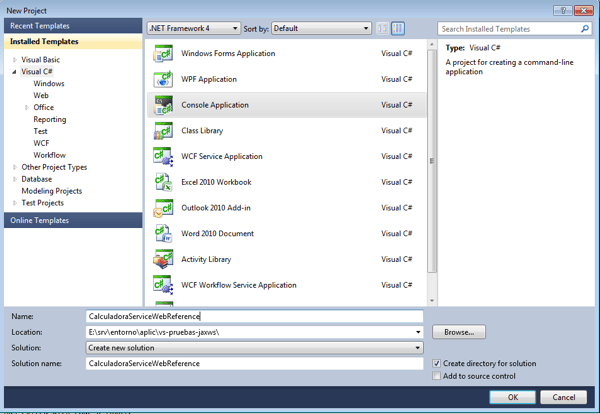Choose the Activity Library template icon
The height and width of the screenshot is (414, 600).
[x=163, y=260]
